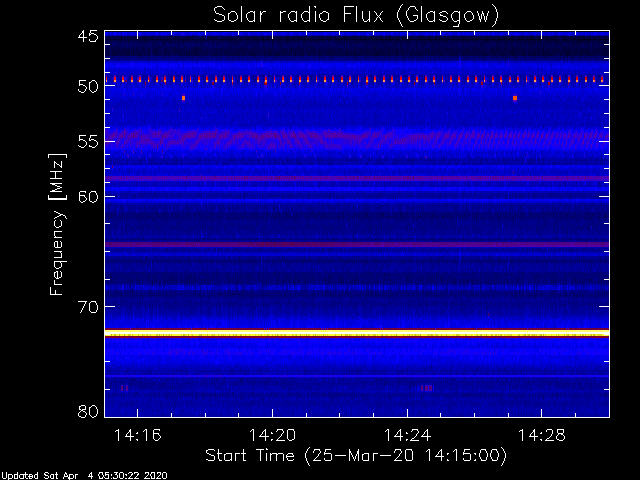The height and width of the screenshot is (480, 640).
Task: Click the 80 MHz tick label
Action: [88, 411]
